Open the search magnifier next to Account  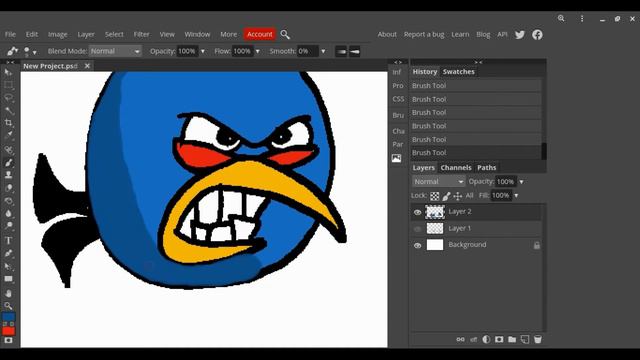[285, 35]
